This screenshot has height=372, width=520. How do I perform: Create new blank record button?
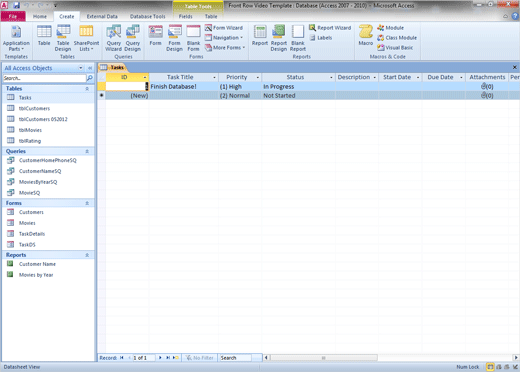click(176, 358)
